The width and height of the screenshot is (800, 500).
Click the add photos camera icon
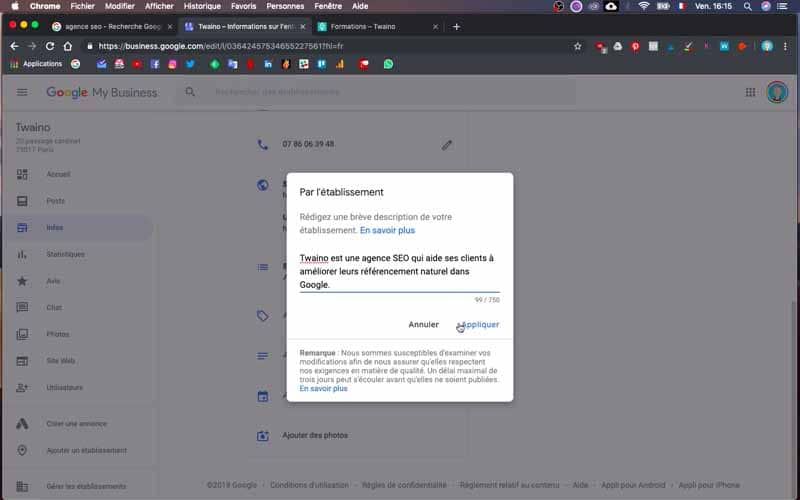click(262, 436)
